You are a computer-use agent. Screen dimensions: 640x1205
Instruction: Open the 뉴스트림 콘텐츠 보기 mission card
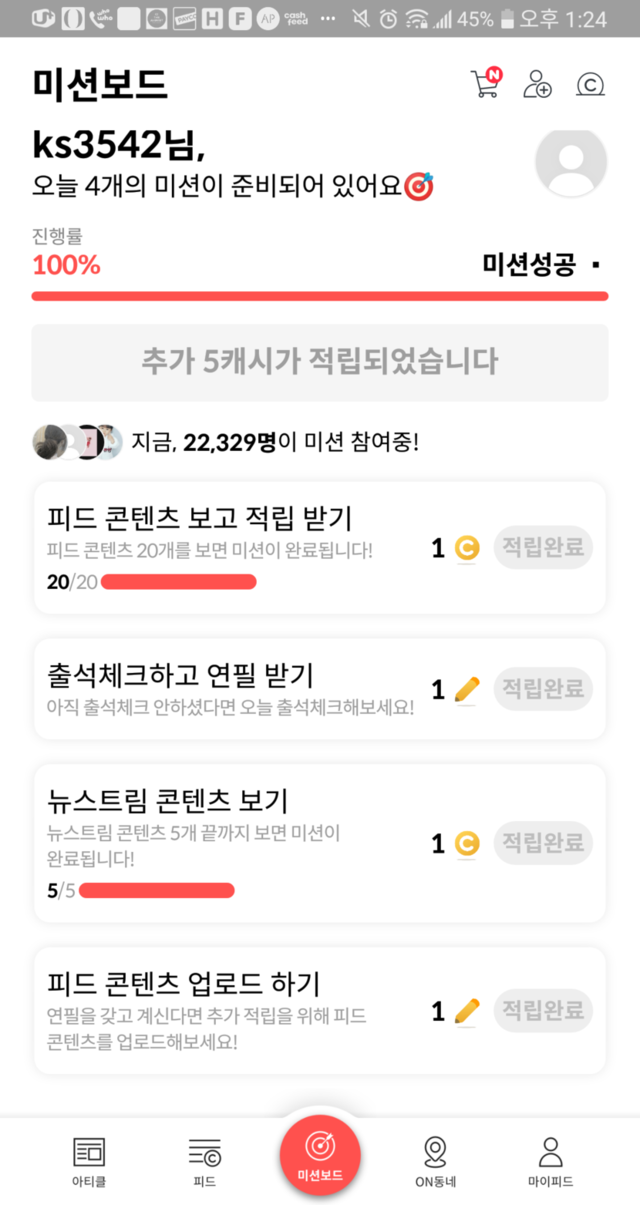point(230,842)
